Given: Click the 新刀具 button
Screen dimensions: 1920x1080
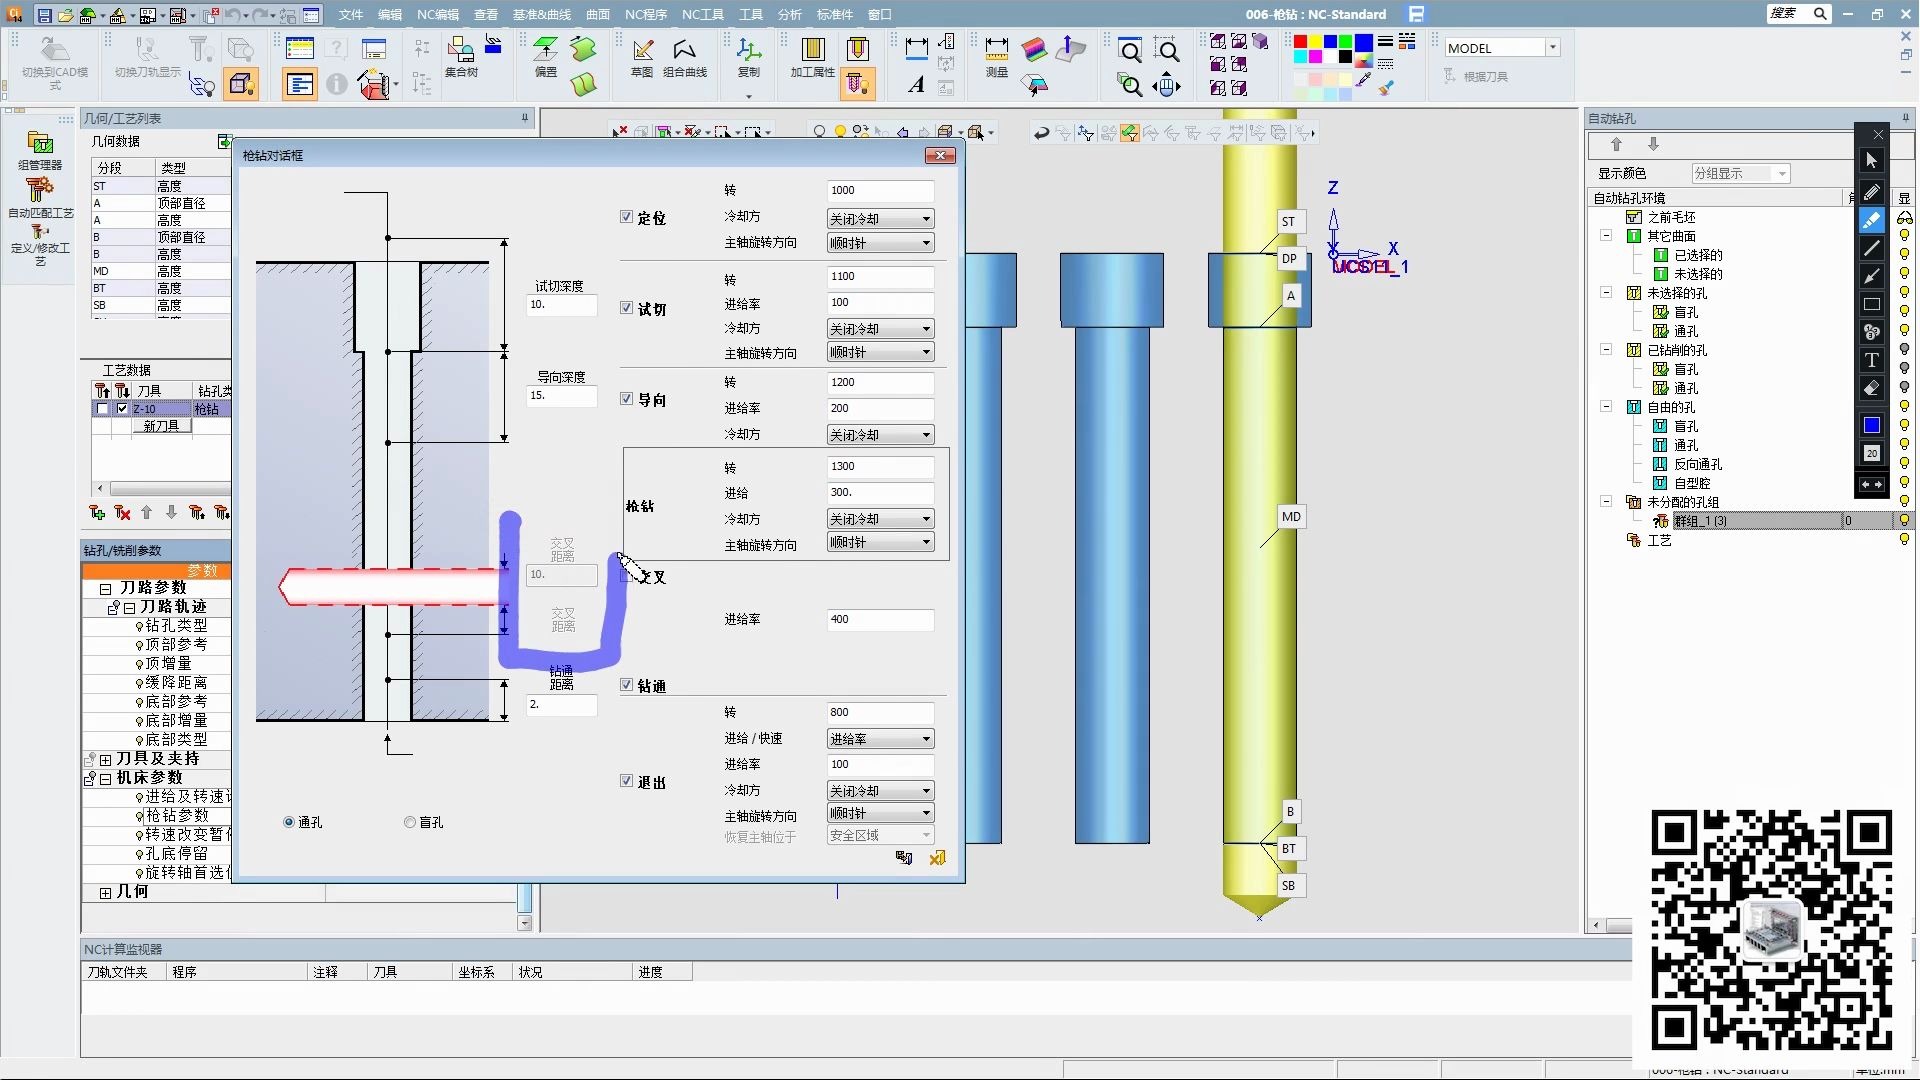Looking at the screenshot, I should click(161, 426).
